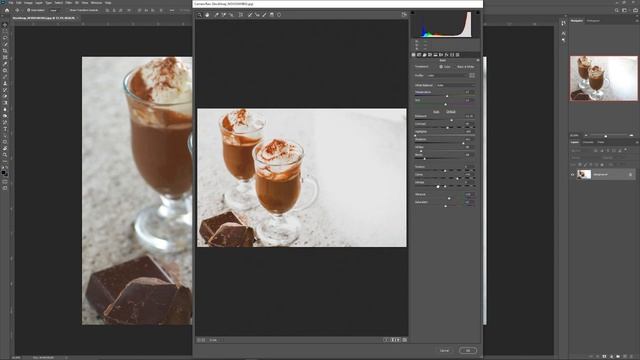Select the Targeted Adjustment tool in Camera Raw

pos(231,15)
